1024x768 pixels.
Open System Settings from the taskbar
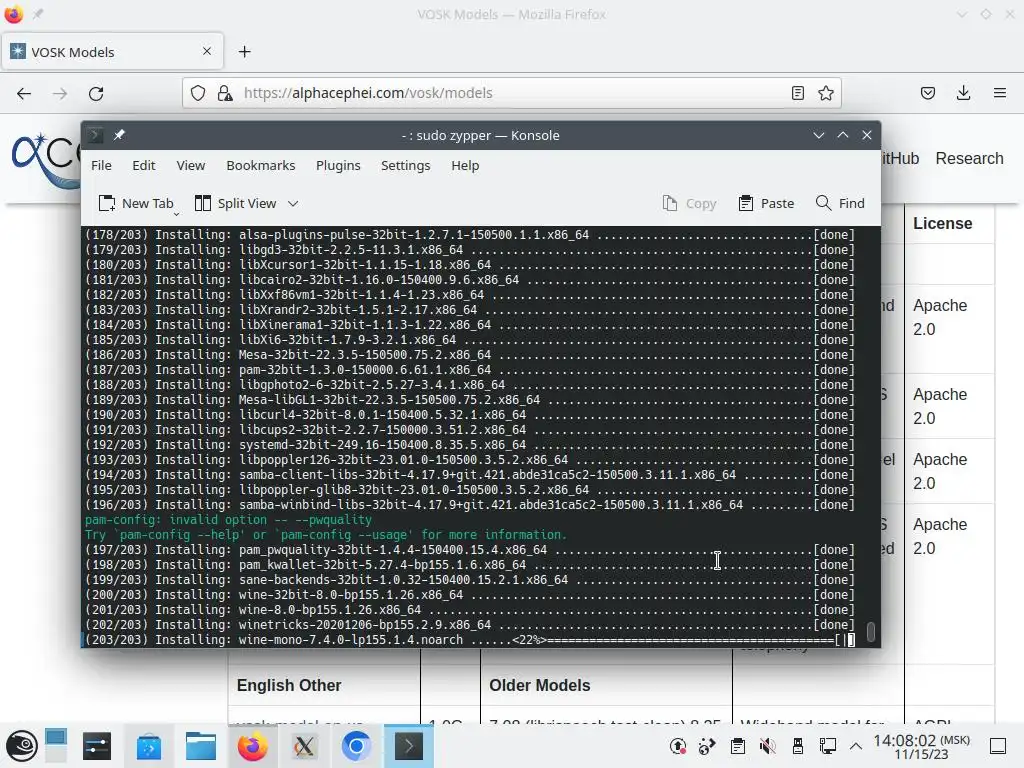[x=97, y=746]
